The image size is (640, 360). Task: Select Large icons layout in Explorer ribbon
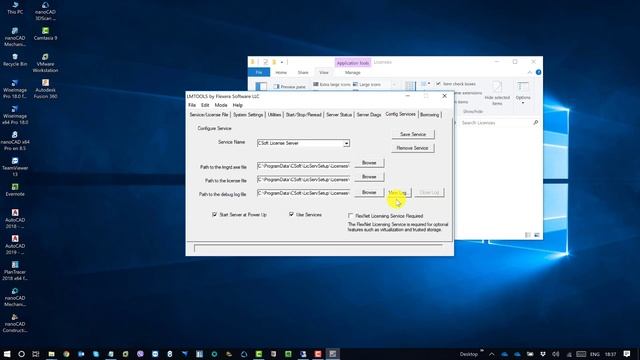367,84
